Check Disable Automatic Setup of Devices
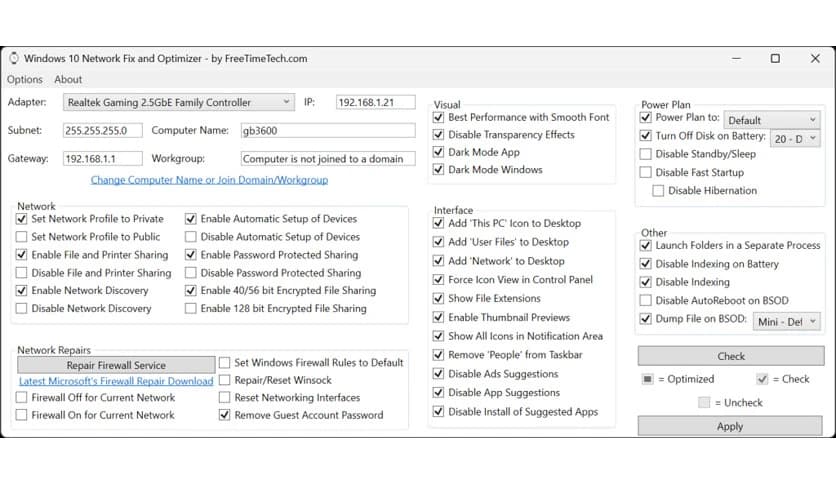 coord(191,237)
